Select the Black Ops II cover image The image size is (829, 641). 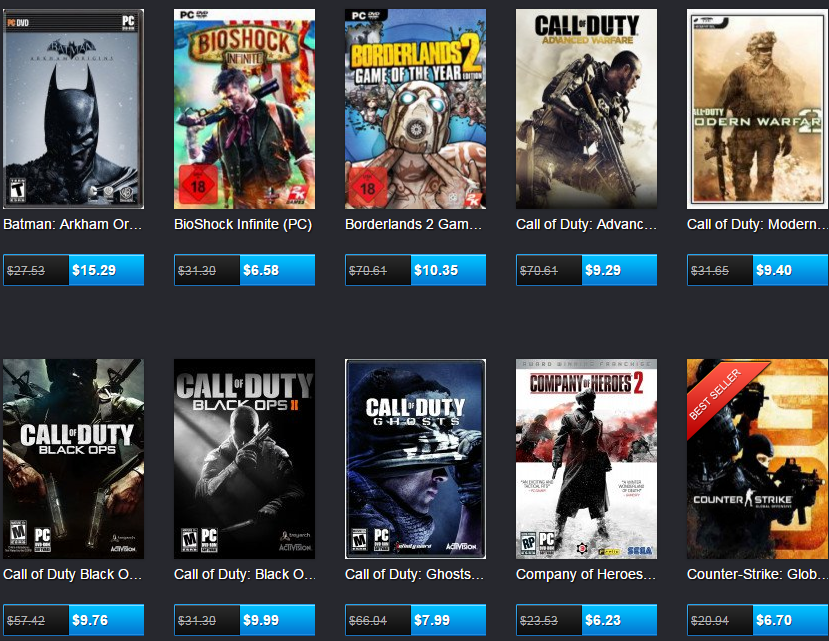[x=244, y=459]
